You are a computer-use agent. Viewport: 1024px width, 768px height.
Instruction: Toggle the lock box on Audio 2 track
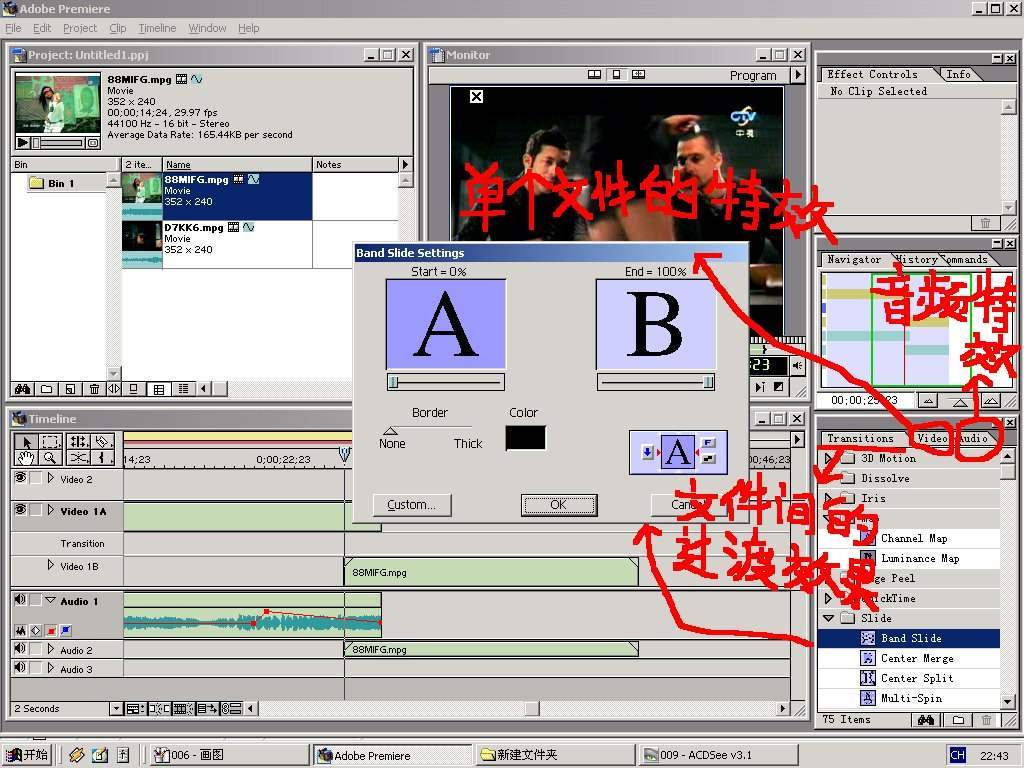36,648
